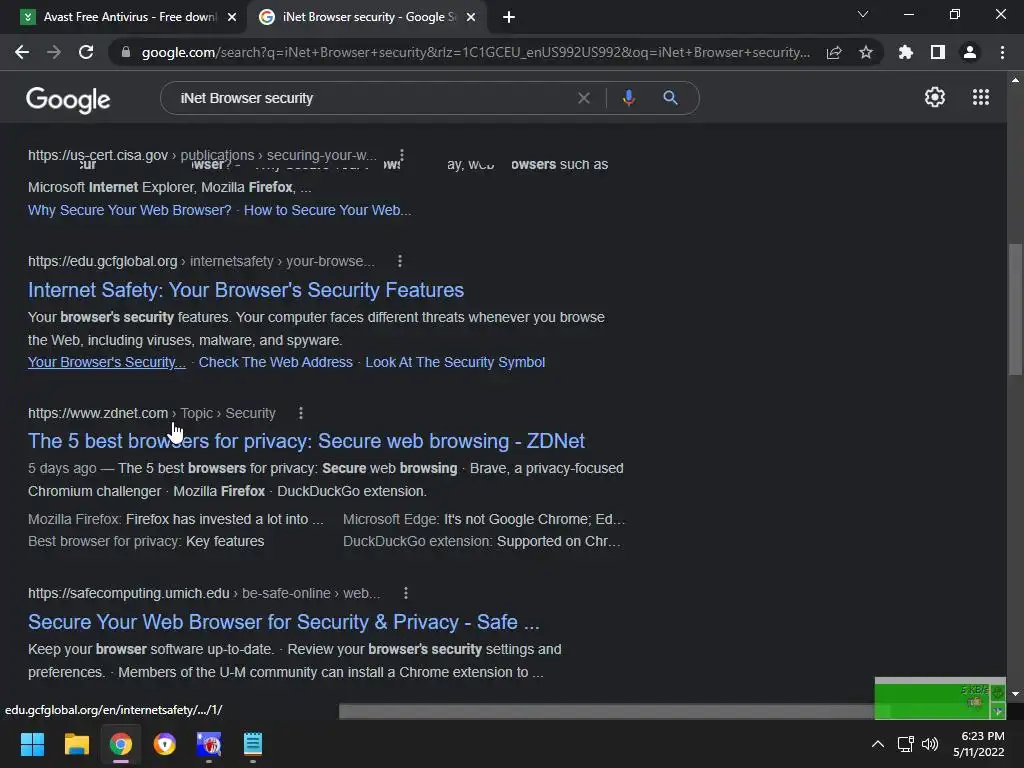Click the scrollbar down arrow
Screen dimensions: 1024x768
coord(1015,694)
